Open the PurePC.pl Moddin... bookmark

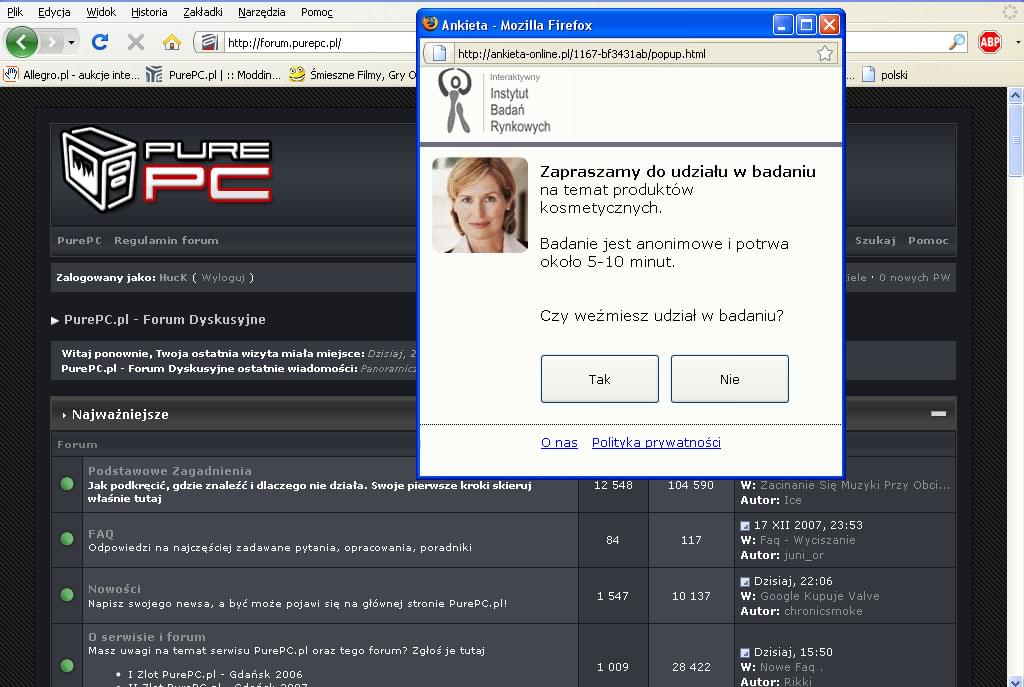tap(214, 74)
